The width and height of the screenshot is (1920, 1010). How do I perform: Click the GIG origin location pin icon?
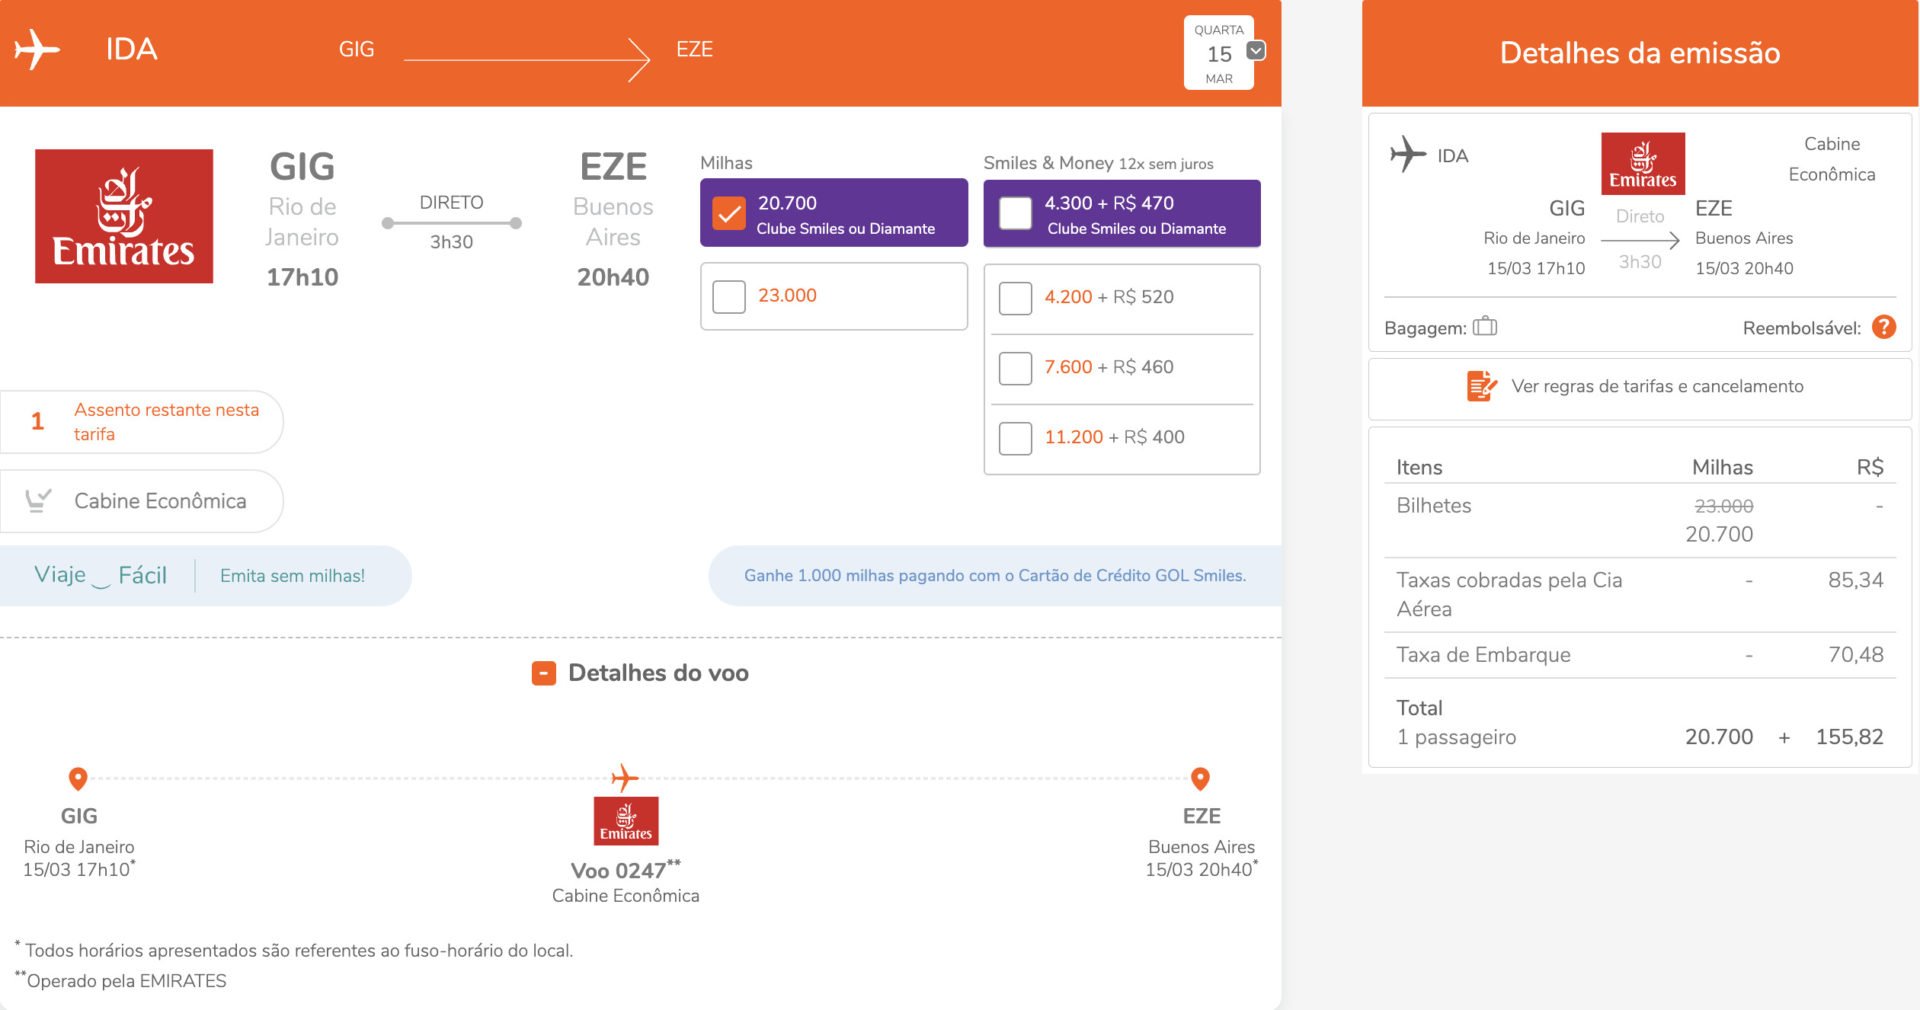pyautogui.click(x=78, y=778)
